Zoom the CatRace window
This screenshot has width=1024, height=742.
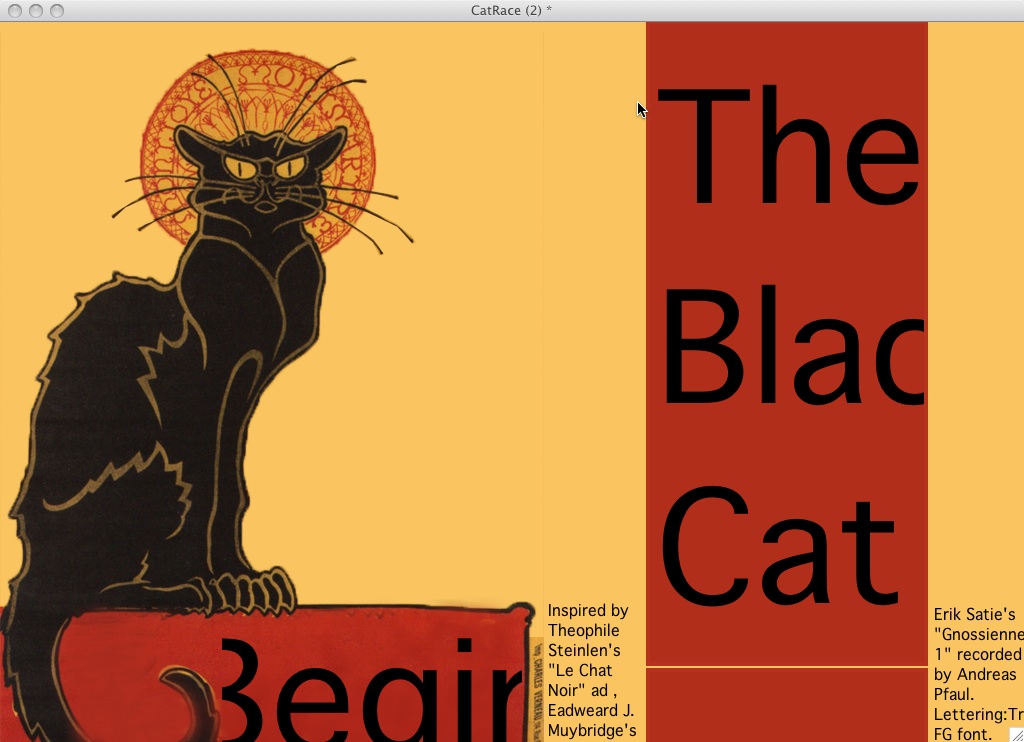coord(57,10)
